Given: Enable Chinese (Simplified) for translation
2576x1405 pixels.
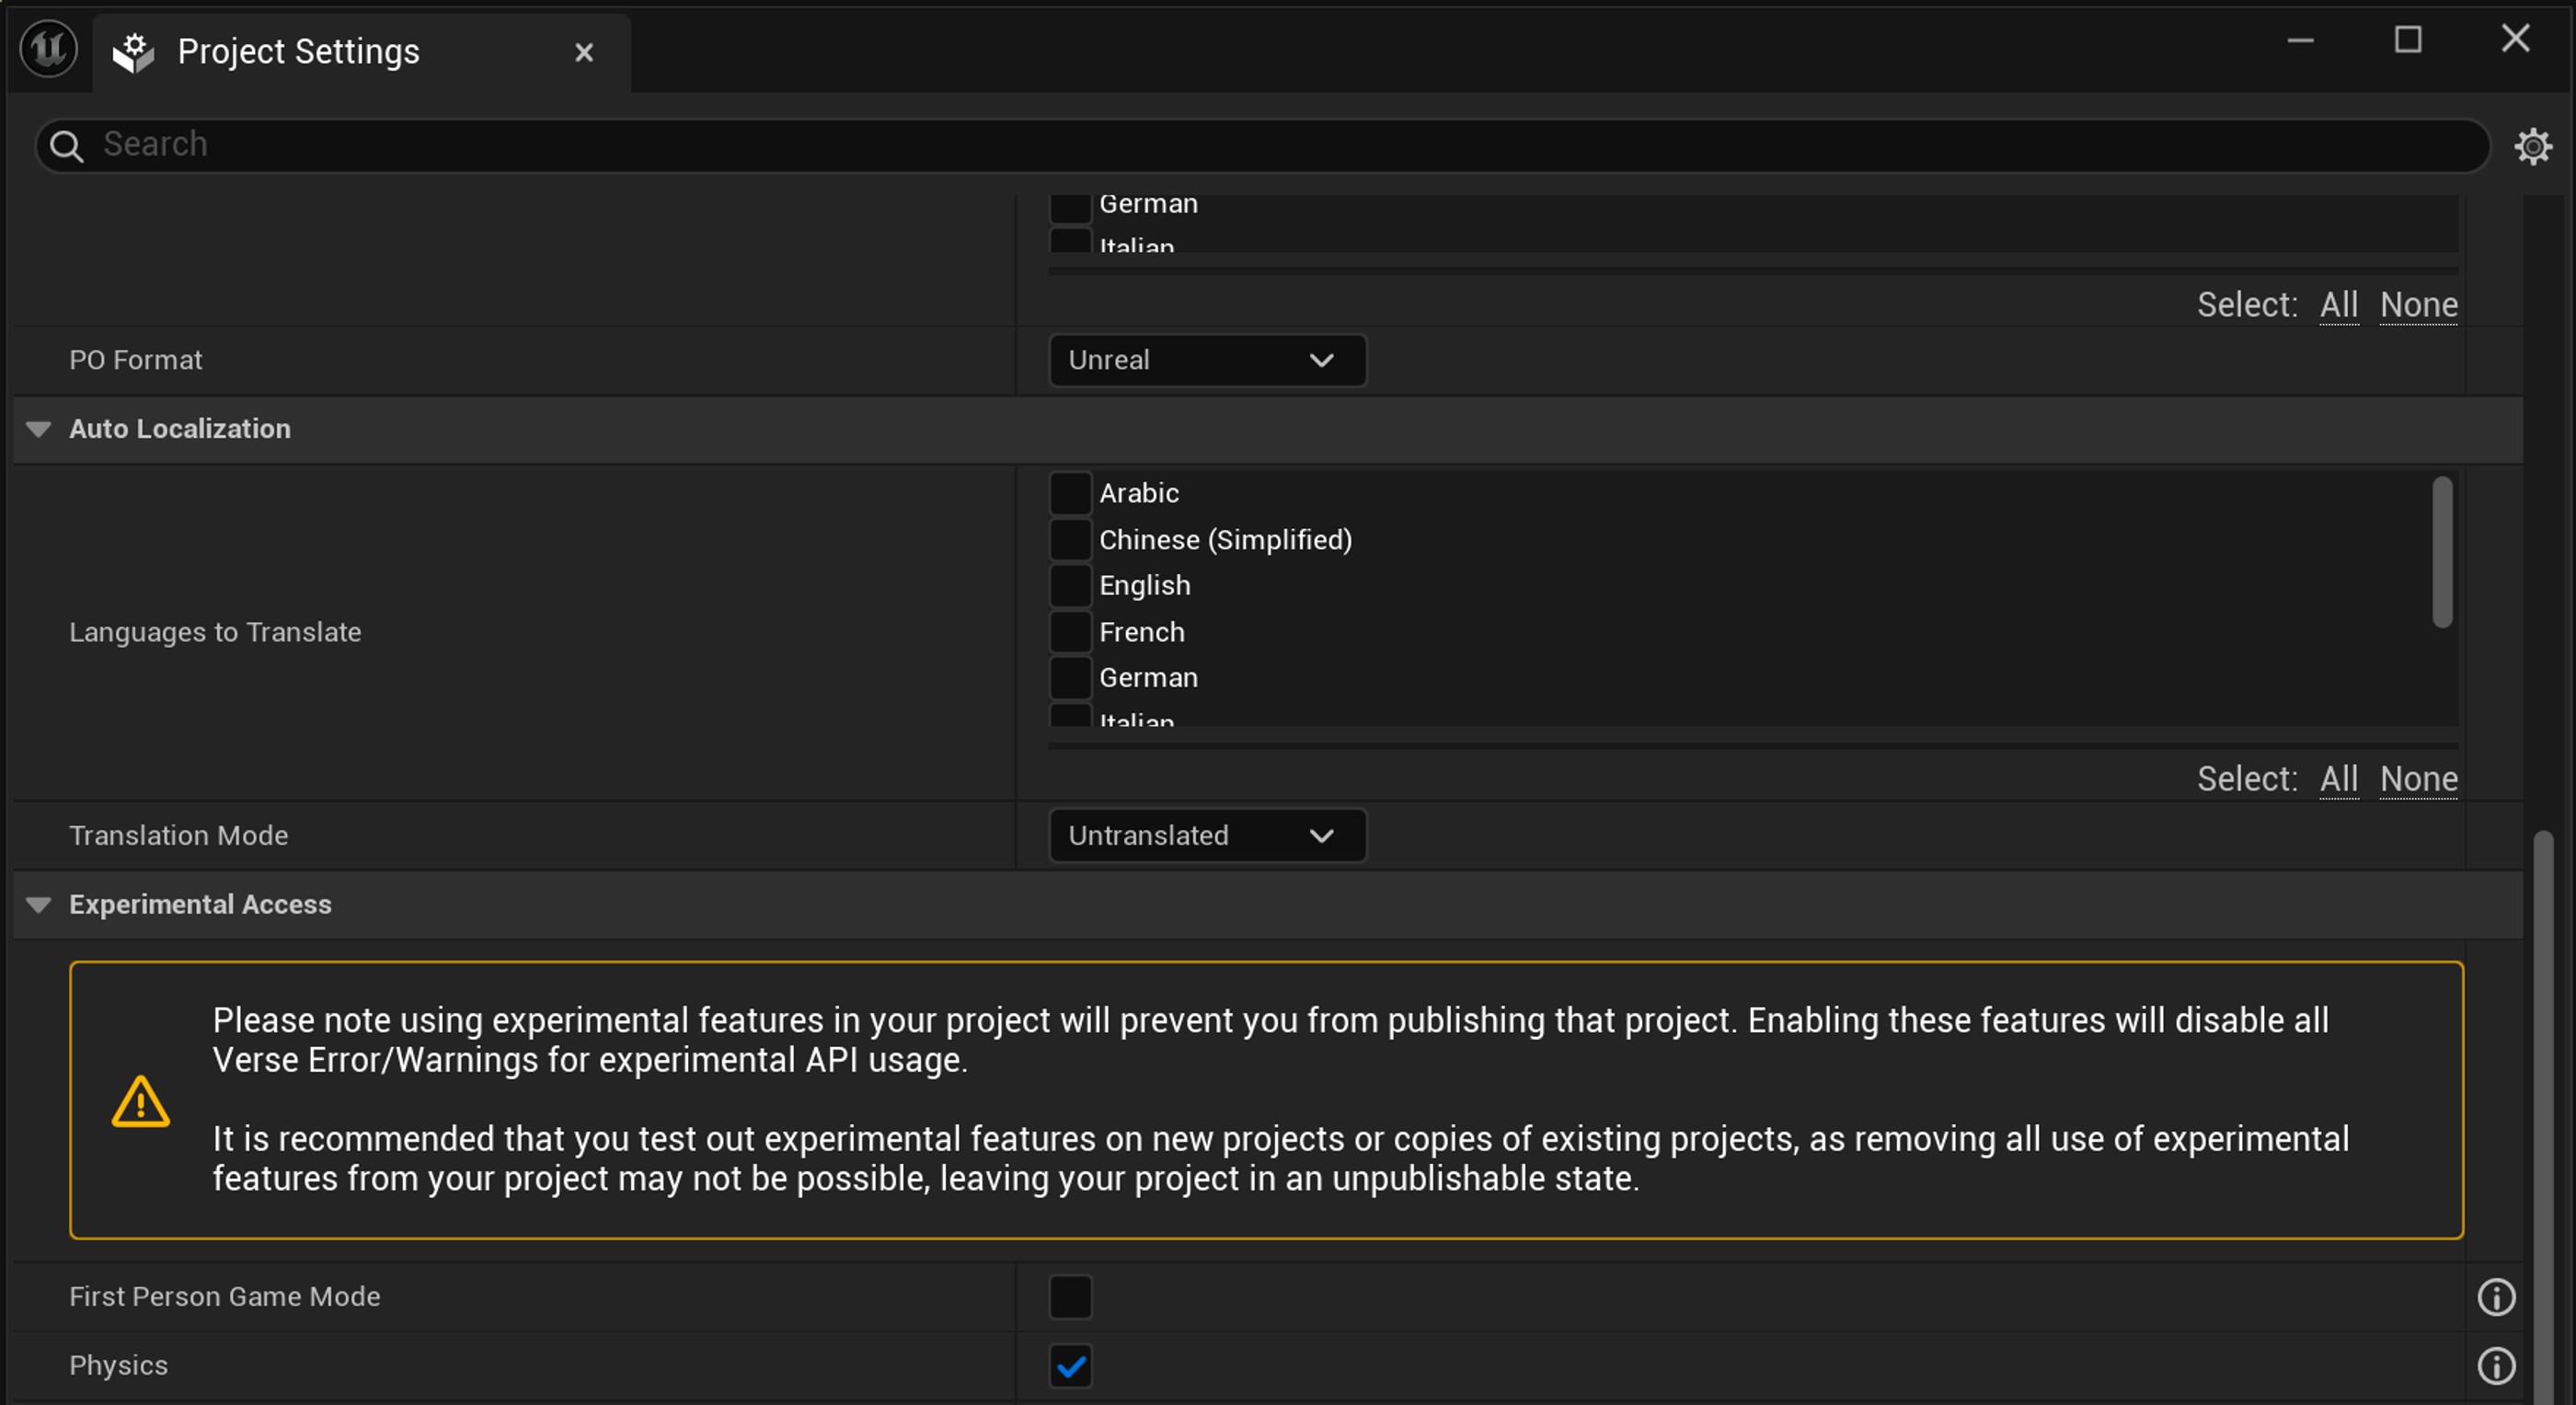Looking at the screenshot, I should 1070,539.
